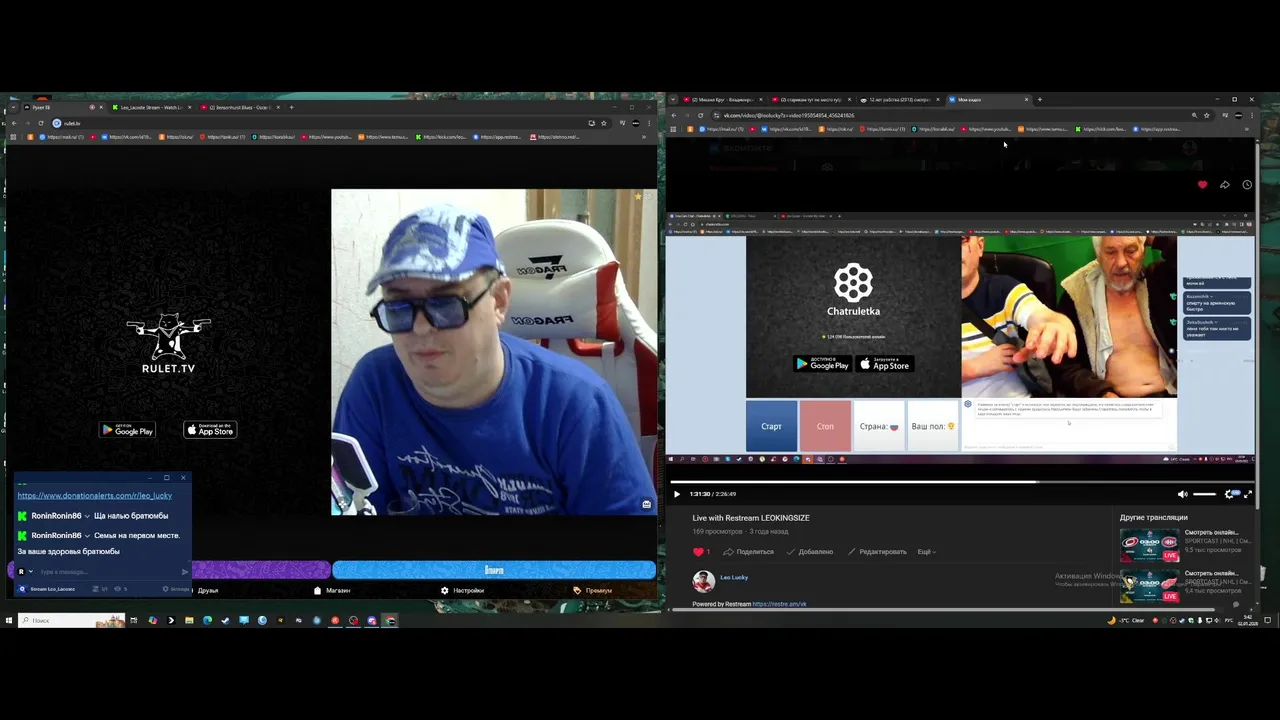Screen dimensions: 1280x720
Task: Open the chat account selector dropdown
Action: tap(25, 572)
